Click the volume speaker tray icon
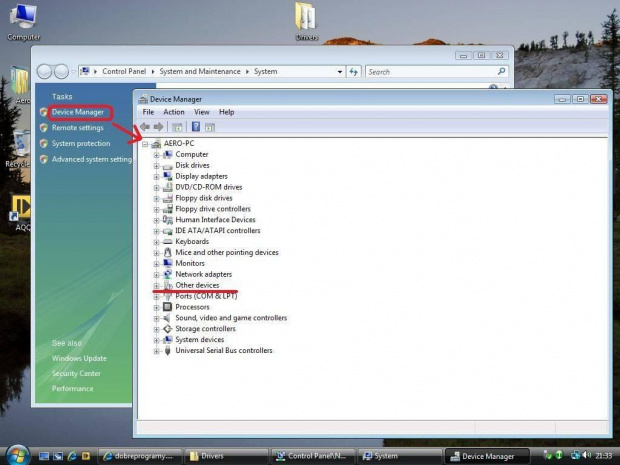The width and height of the screenshot is (620, 465). coord(586,456)
